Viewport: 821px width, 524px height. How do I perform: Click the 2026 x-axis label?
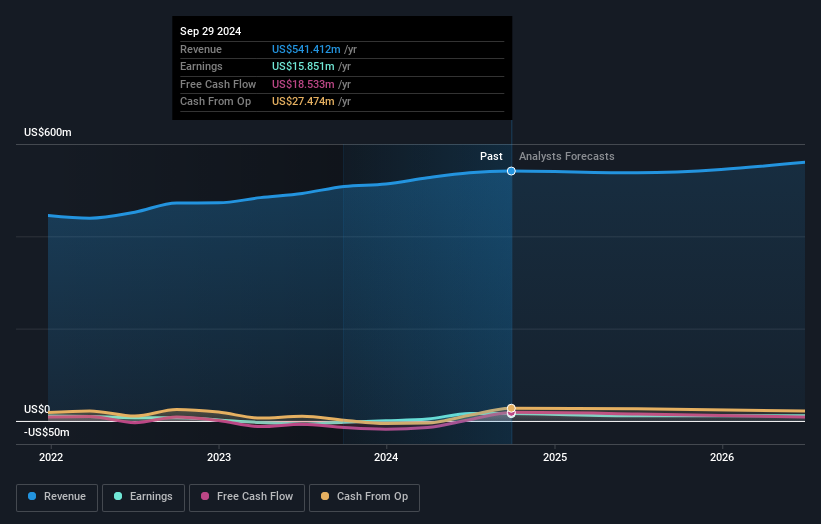pos(722,458)
